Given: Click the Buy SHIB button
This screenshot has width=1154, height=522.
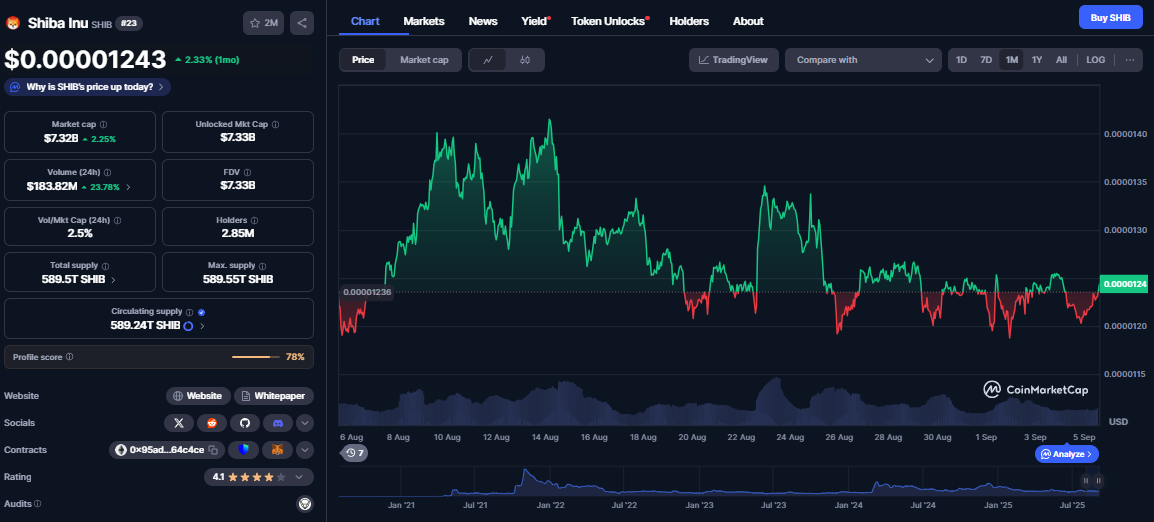Looking at the screenshot, I should (x=1111, y=17).
